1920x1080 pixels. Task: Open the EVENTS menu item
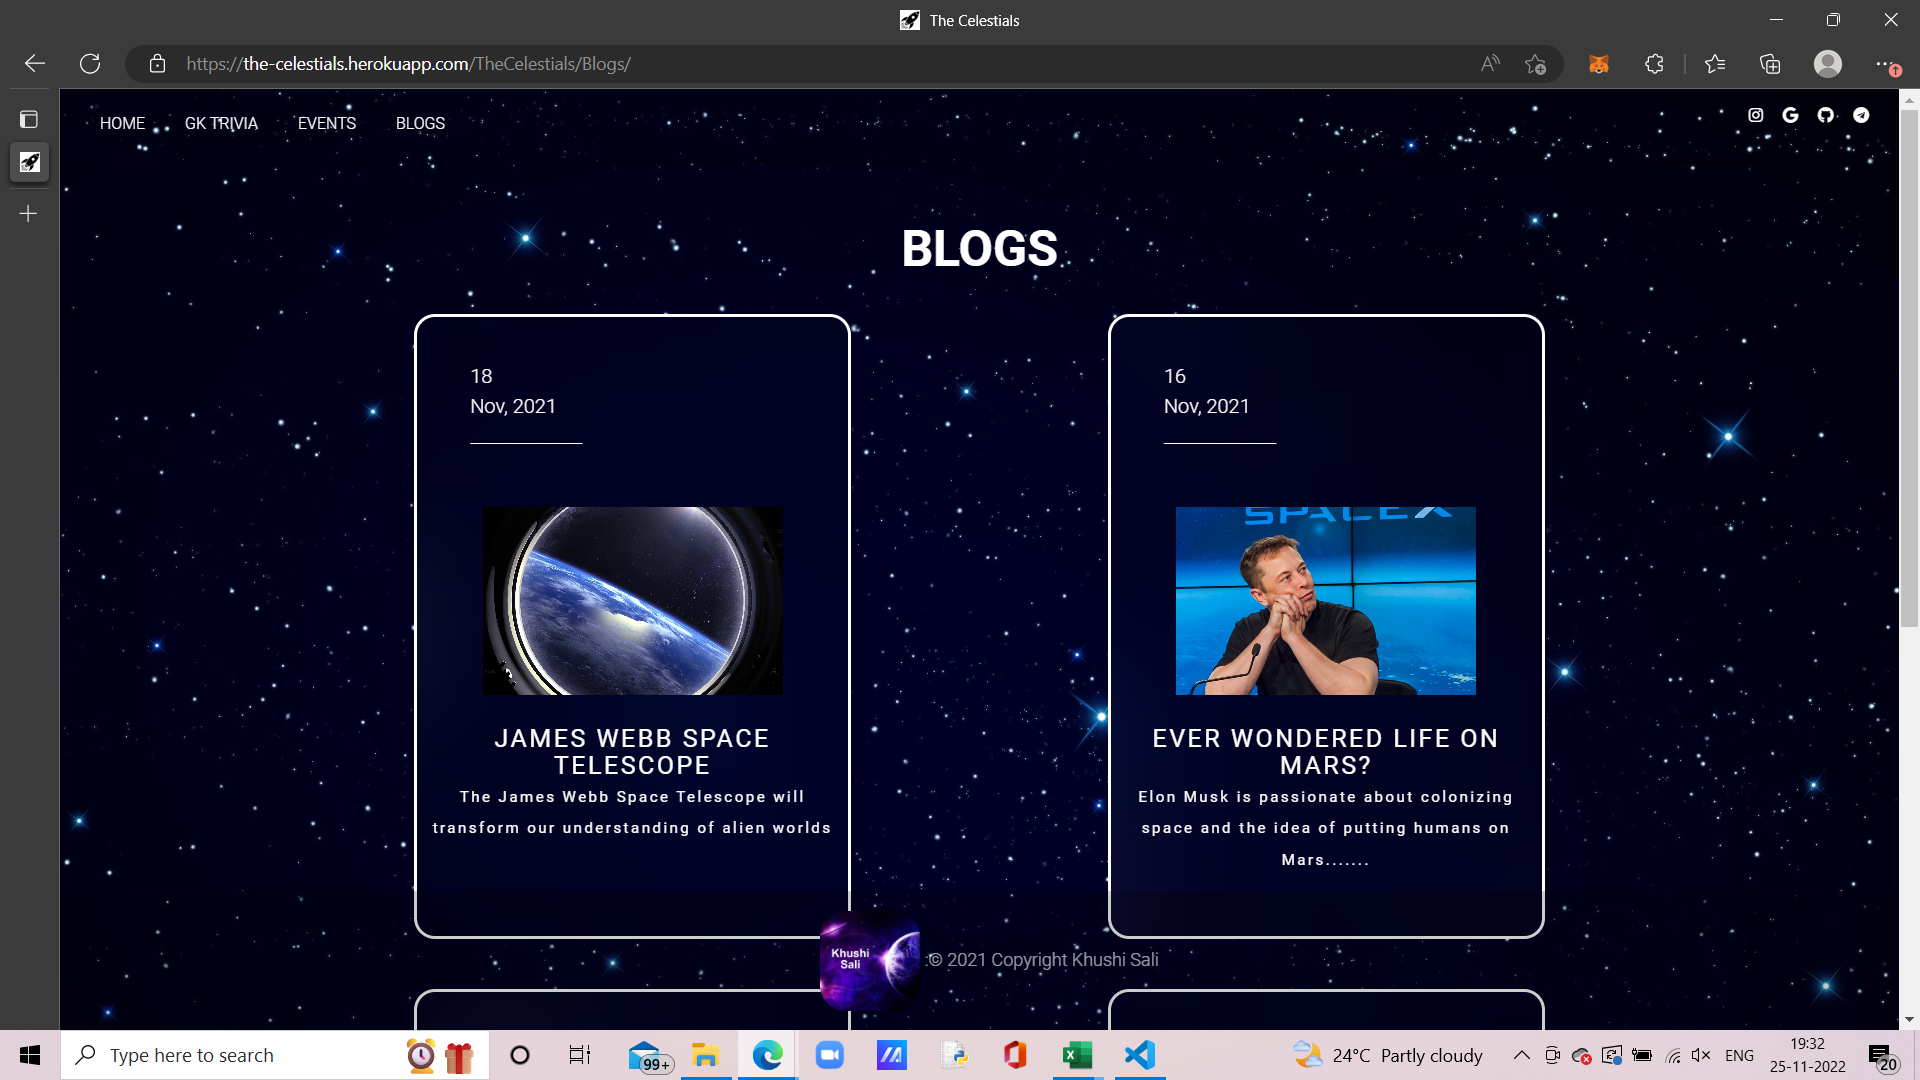tap(326, 123)
